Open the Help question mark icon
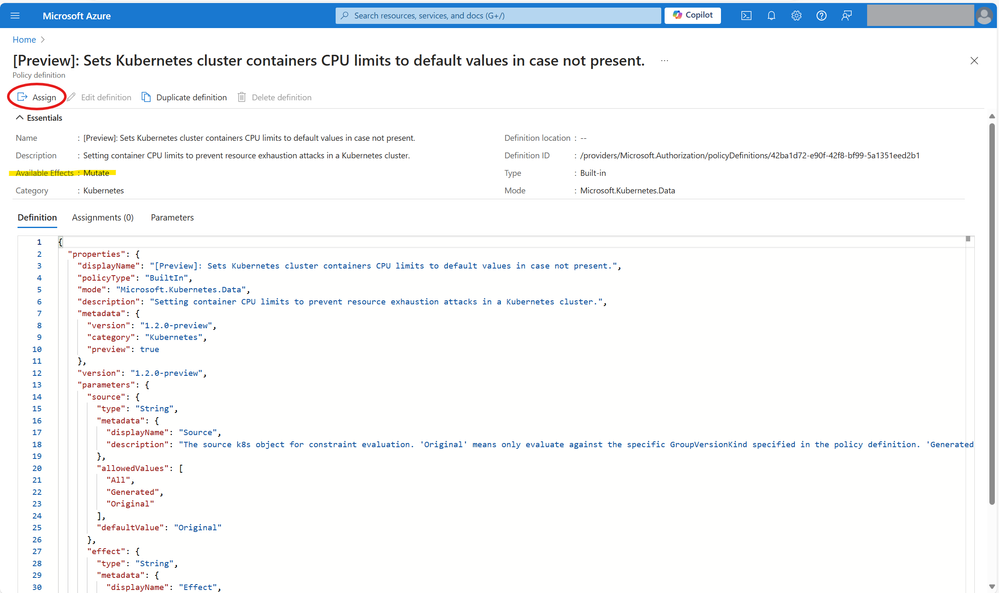999x593 pixels. (x=821, y=15)
